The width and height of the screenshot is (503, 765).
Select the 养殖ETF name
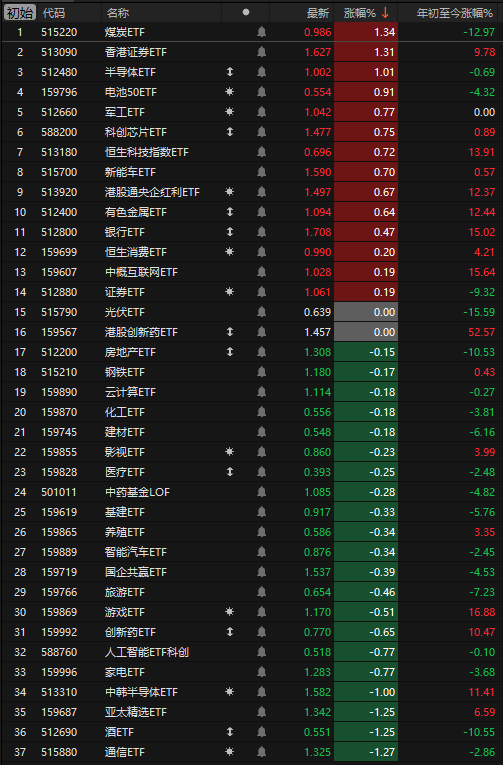[x=125, y=532]
